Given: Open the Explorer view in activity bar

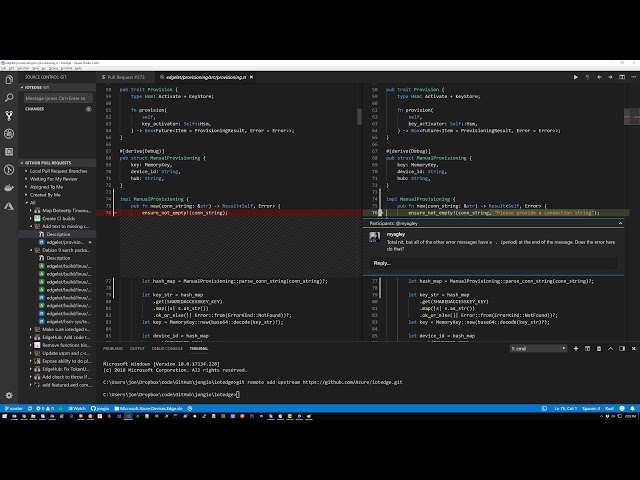Looking at the screenshot, I should tap(9, 80).
